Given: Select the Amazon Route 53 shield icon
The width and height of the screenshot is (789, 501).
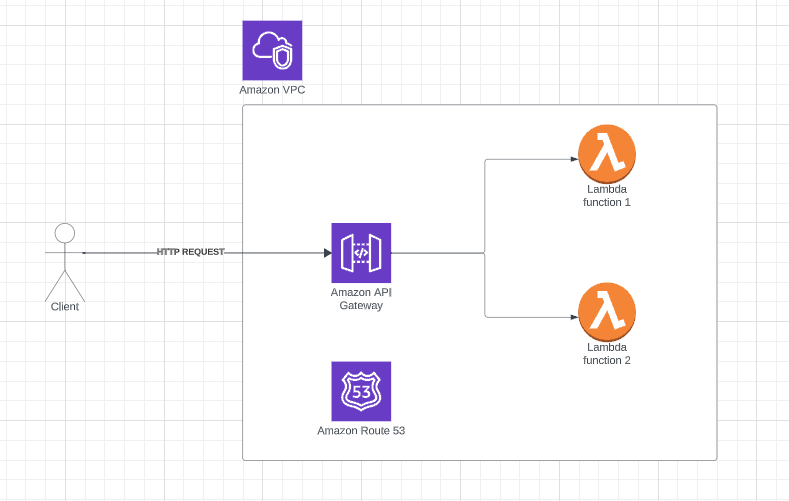Looking at the screenshot, I should pos(361,391).
